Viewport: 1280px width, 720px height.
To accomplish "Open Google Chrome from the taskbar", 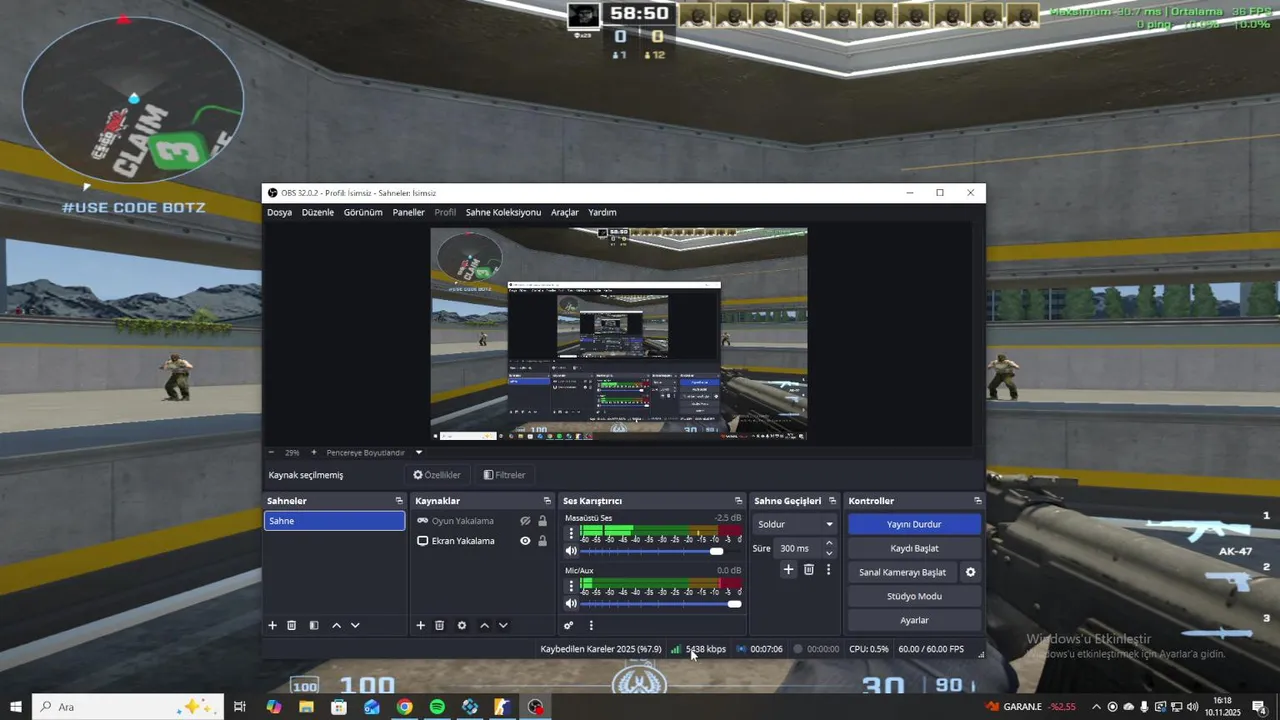I will pyautogui.click(x=404, y=707).
